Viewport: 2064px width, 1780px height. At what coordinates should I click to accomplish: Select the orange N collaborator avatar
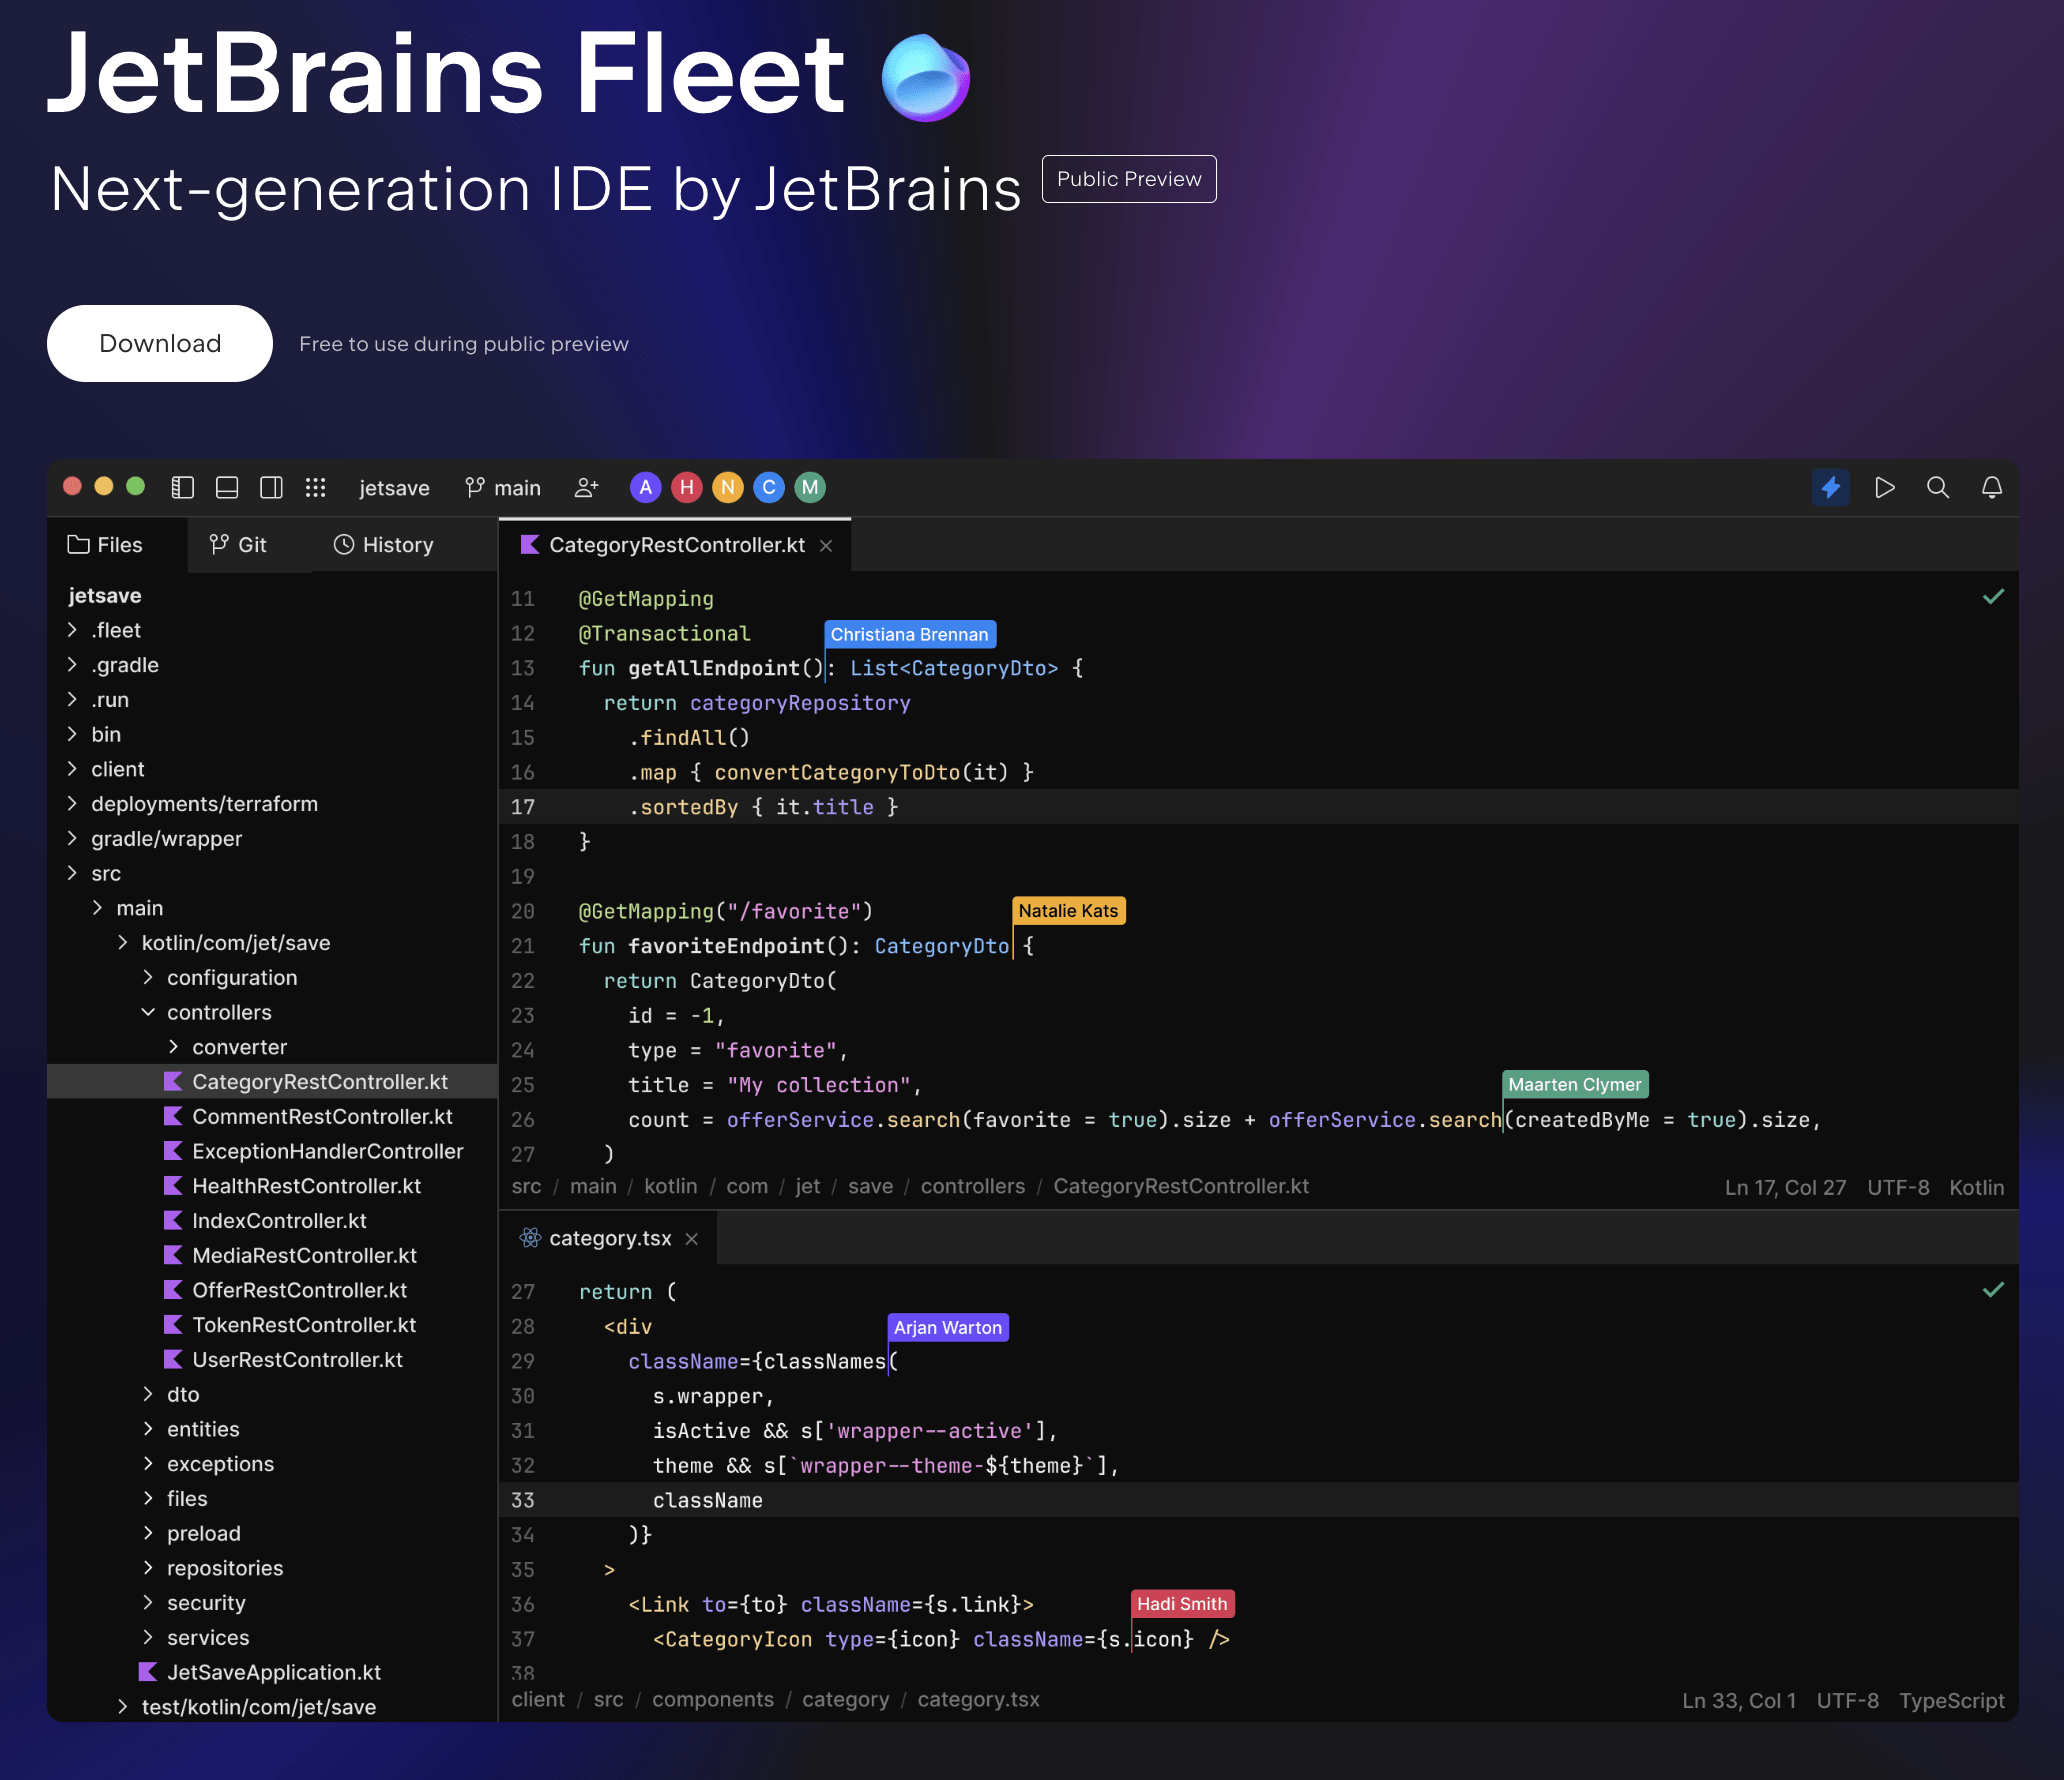727,487
